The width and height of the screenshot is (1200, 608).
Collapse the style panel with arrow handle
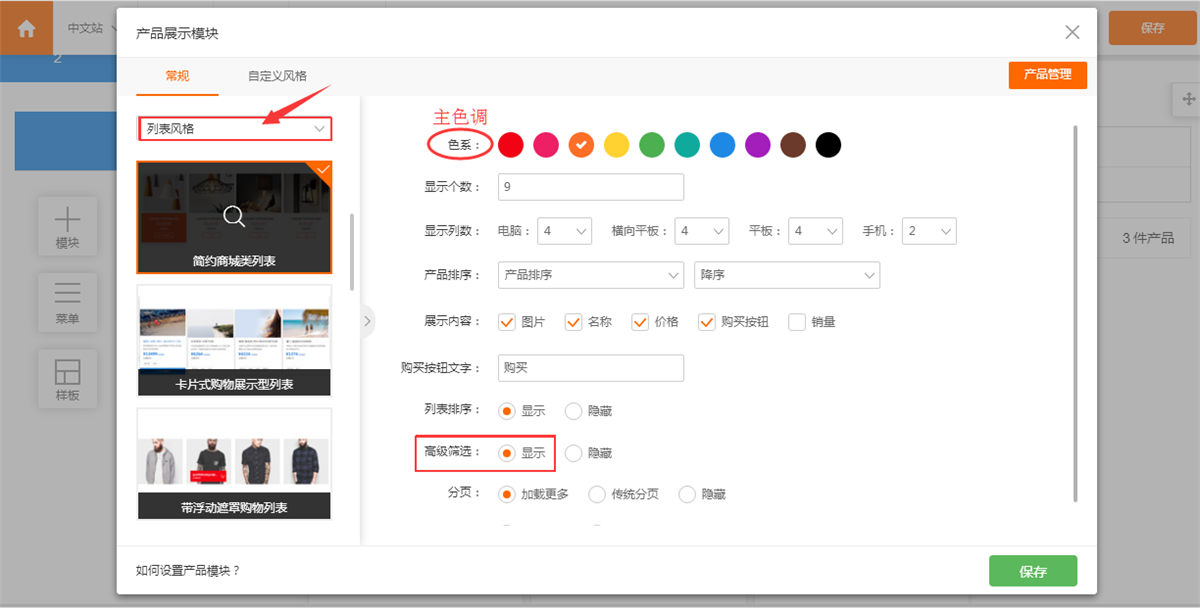point(367,321)
